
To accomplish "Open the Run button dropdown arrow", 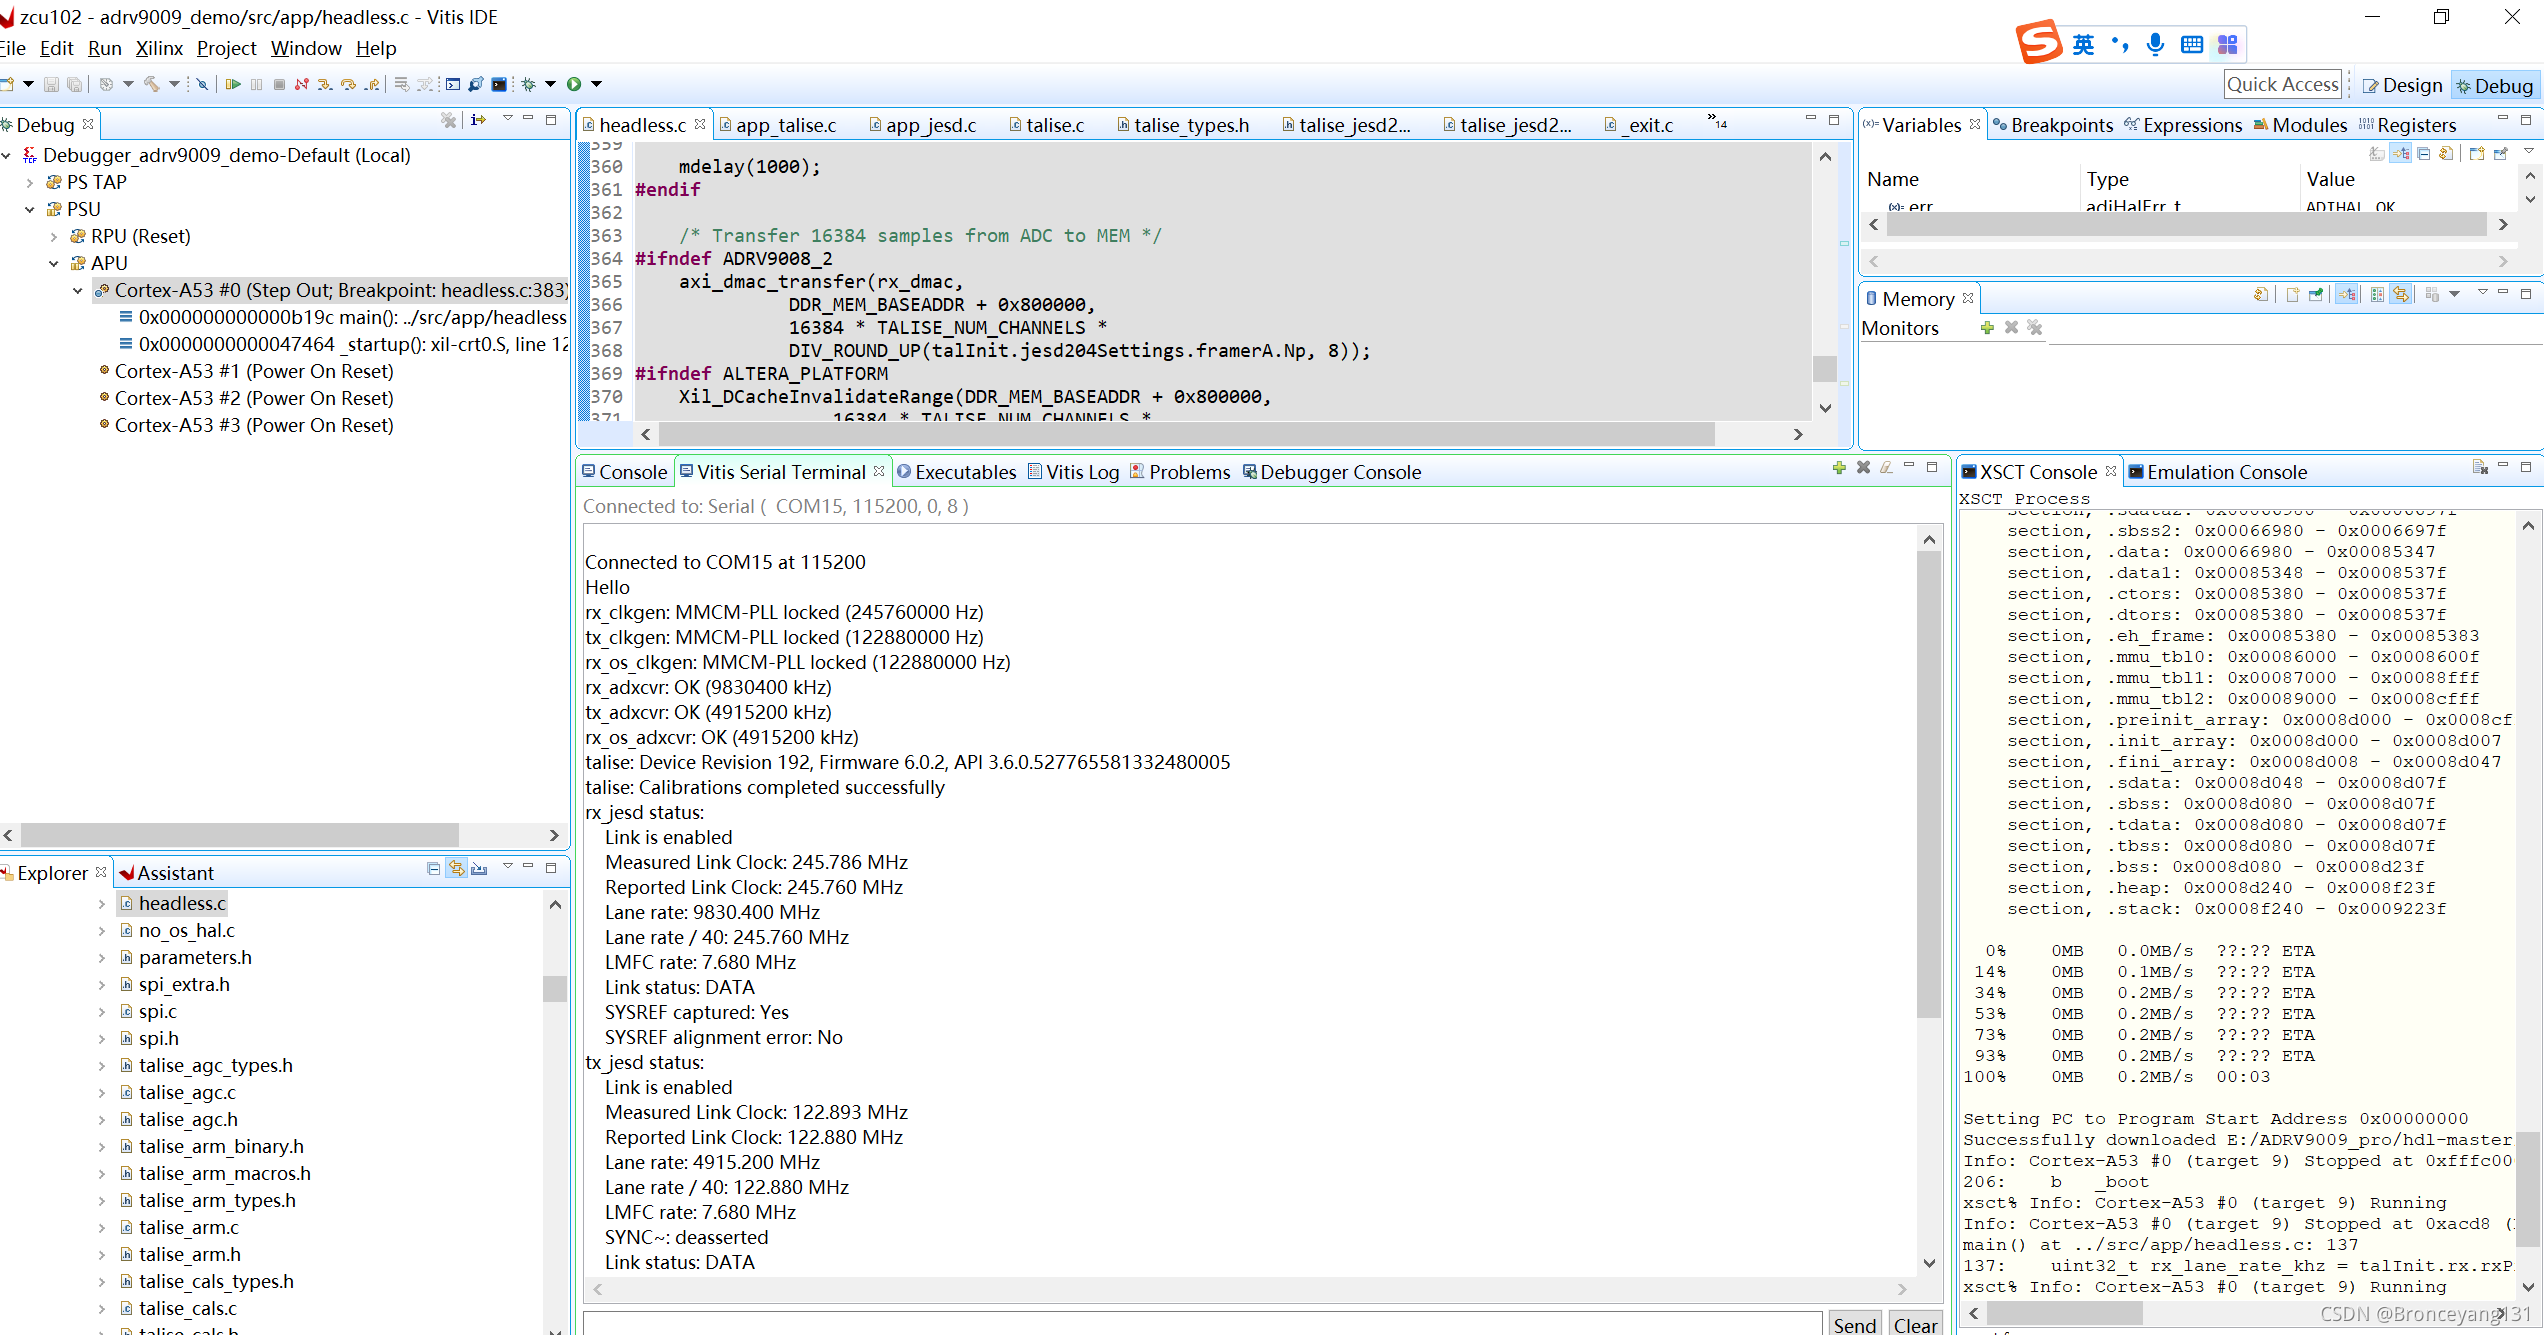I will [x=597, y=84].
